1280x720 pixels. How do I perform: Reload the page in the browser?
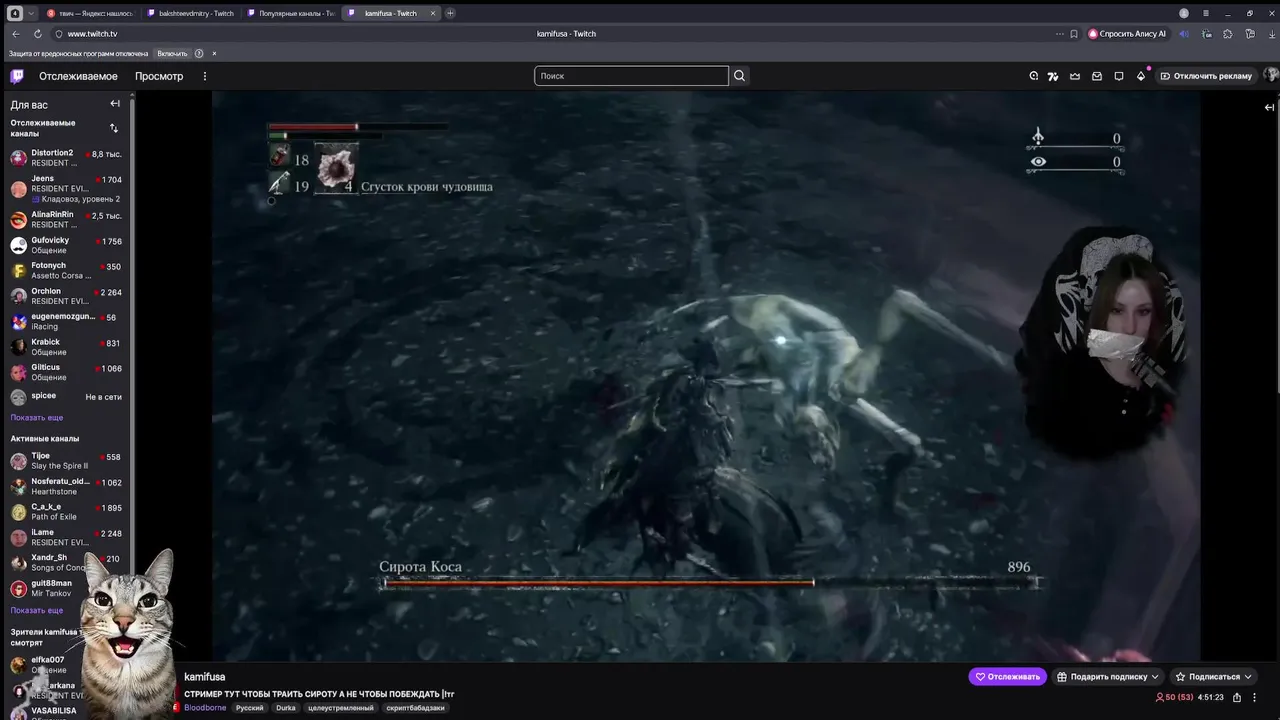coord(37,34)
